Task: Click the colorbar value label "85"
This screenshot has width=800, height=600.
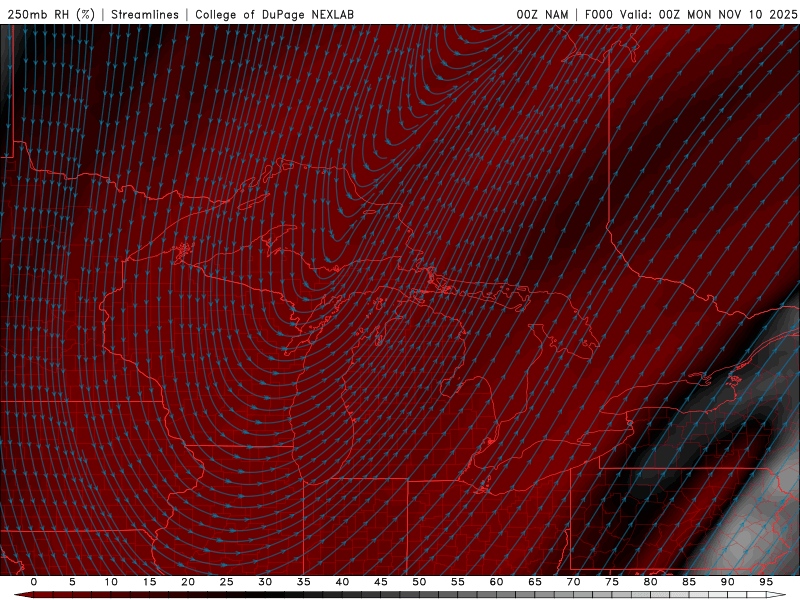Action: pyautogui.click(x=689, y=582)
